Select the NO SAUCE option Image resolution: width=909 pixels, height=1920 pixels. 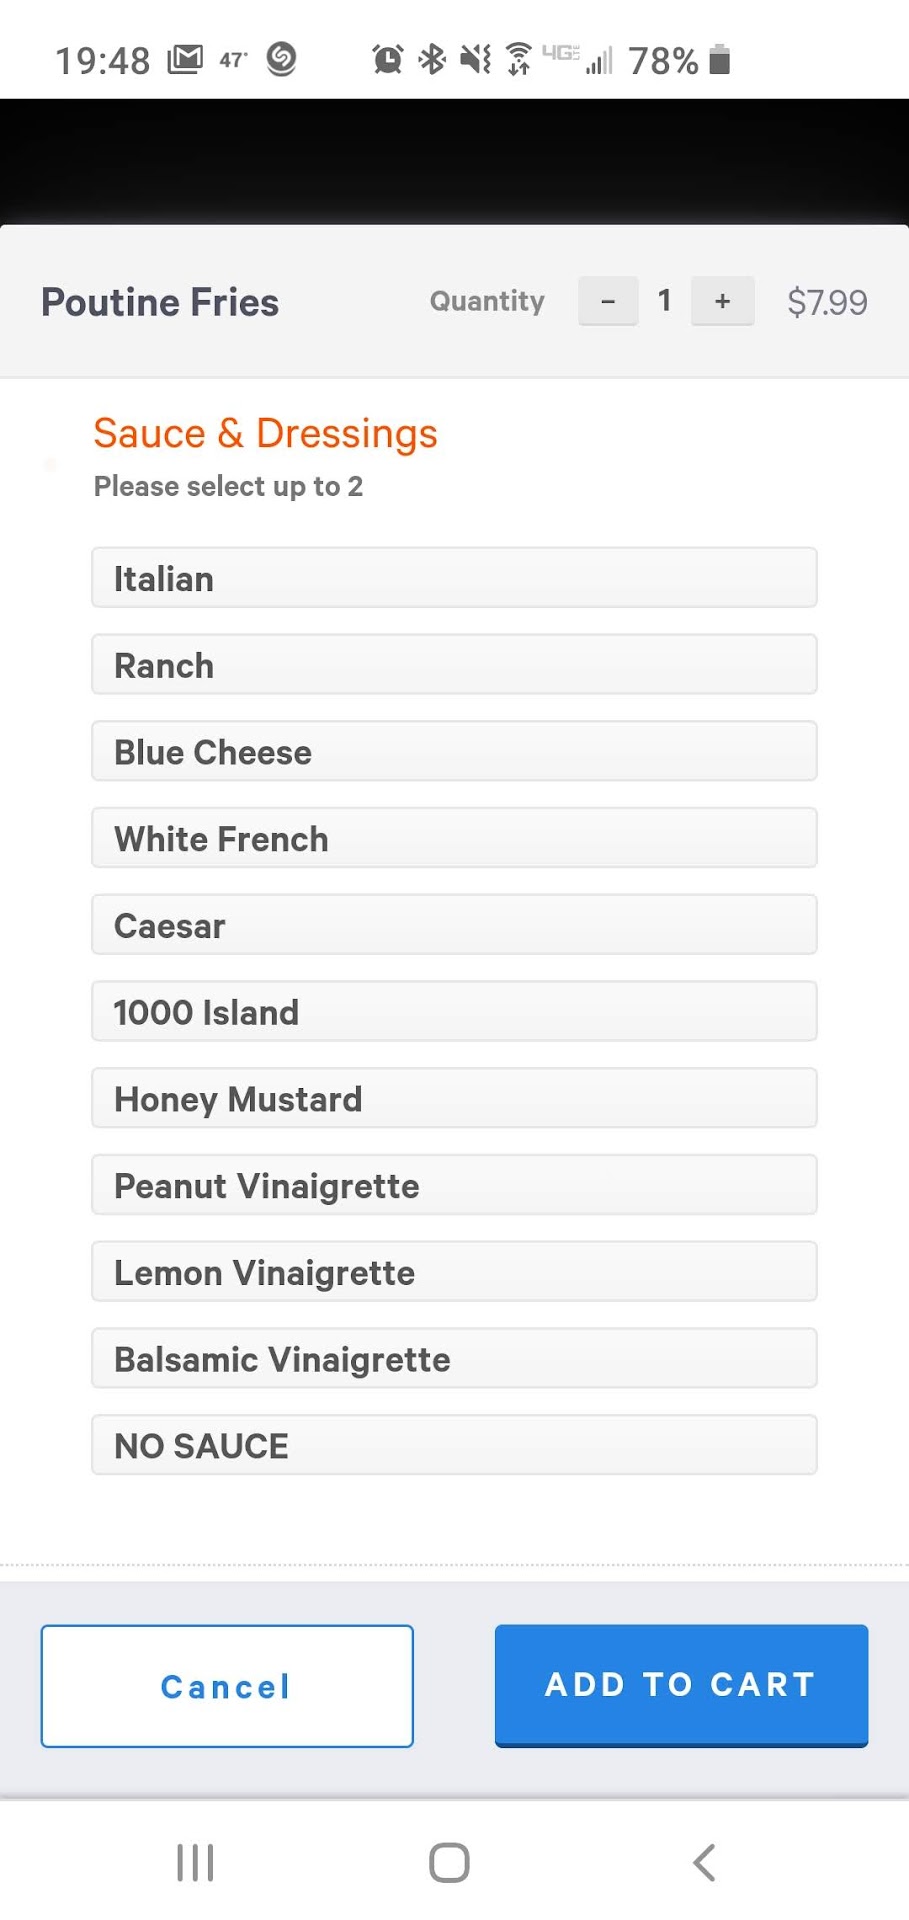(454, 1445)
